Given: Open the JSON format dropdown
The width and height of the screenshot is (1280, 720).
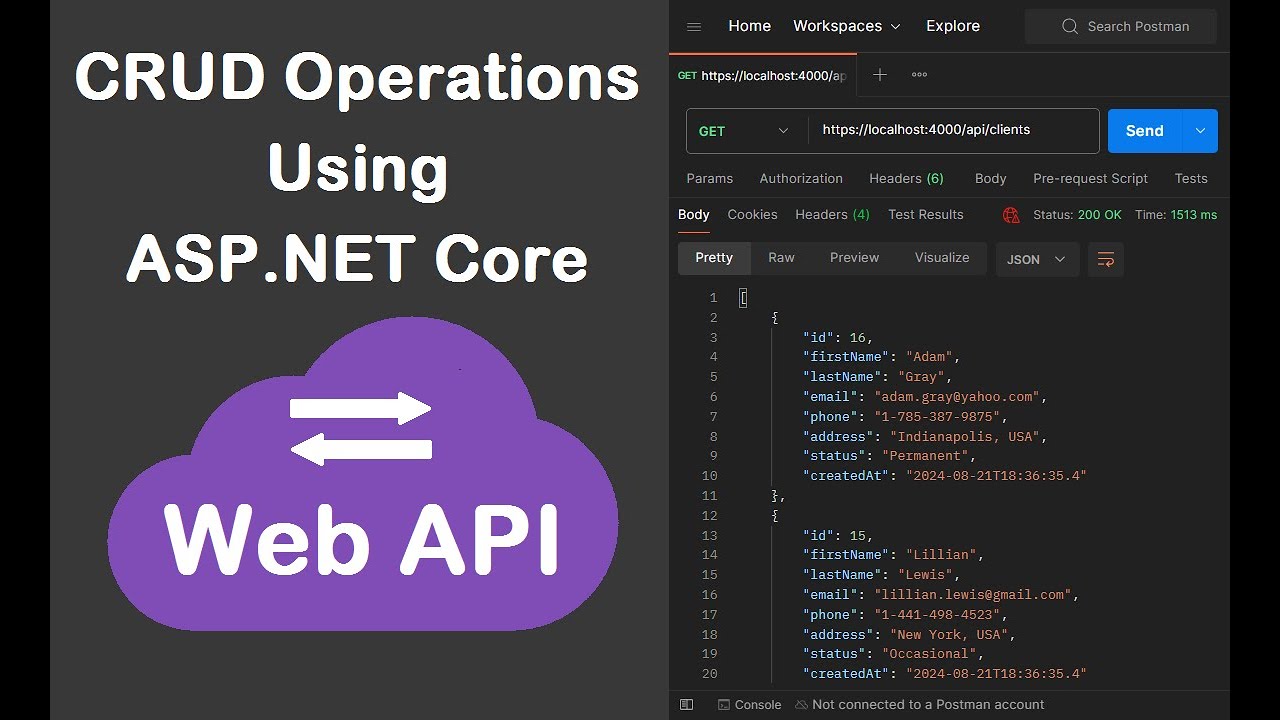Looking at the screenshot, I should point(1037,259).
